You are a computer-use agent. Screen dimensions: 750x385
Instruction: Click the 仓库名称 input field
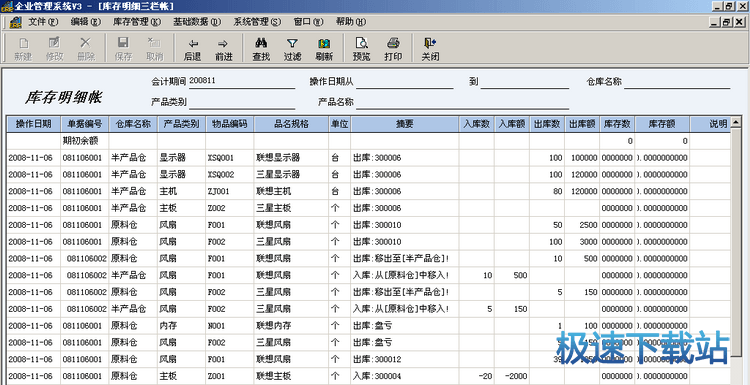677,82
